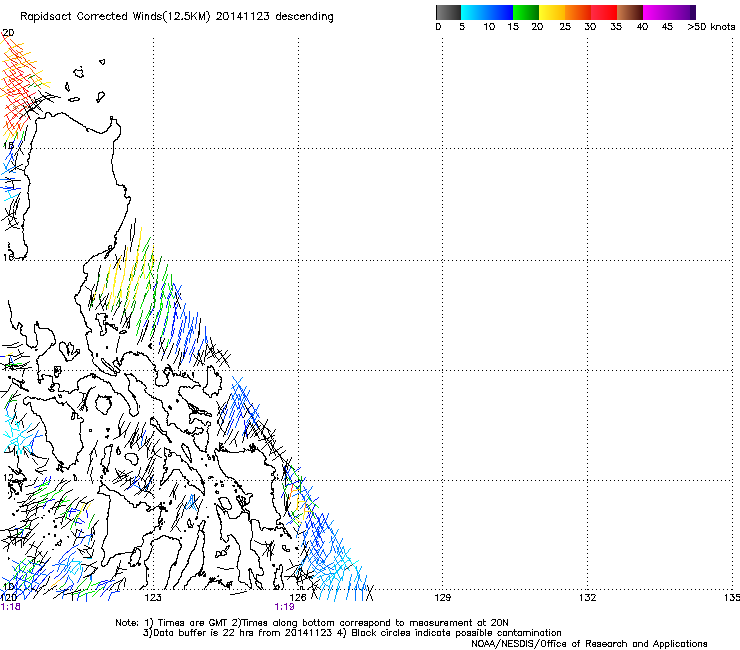The height and width of the screenshot is (650, 740).
Task: Click the purple time label '1:19'
Action: click(285, 607)
